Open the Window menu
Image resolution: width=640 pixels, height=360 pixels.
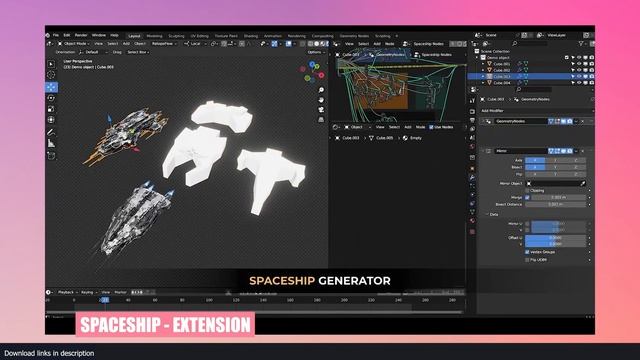[x=98, y=36]
